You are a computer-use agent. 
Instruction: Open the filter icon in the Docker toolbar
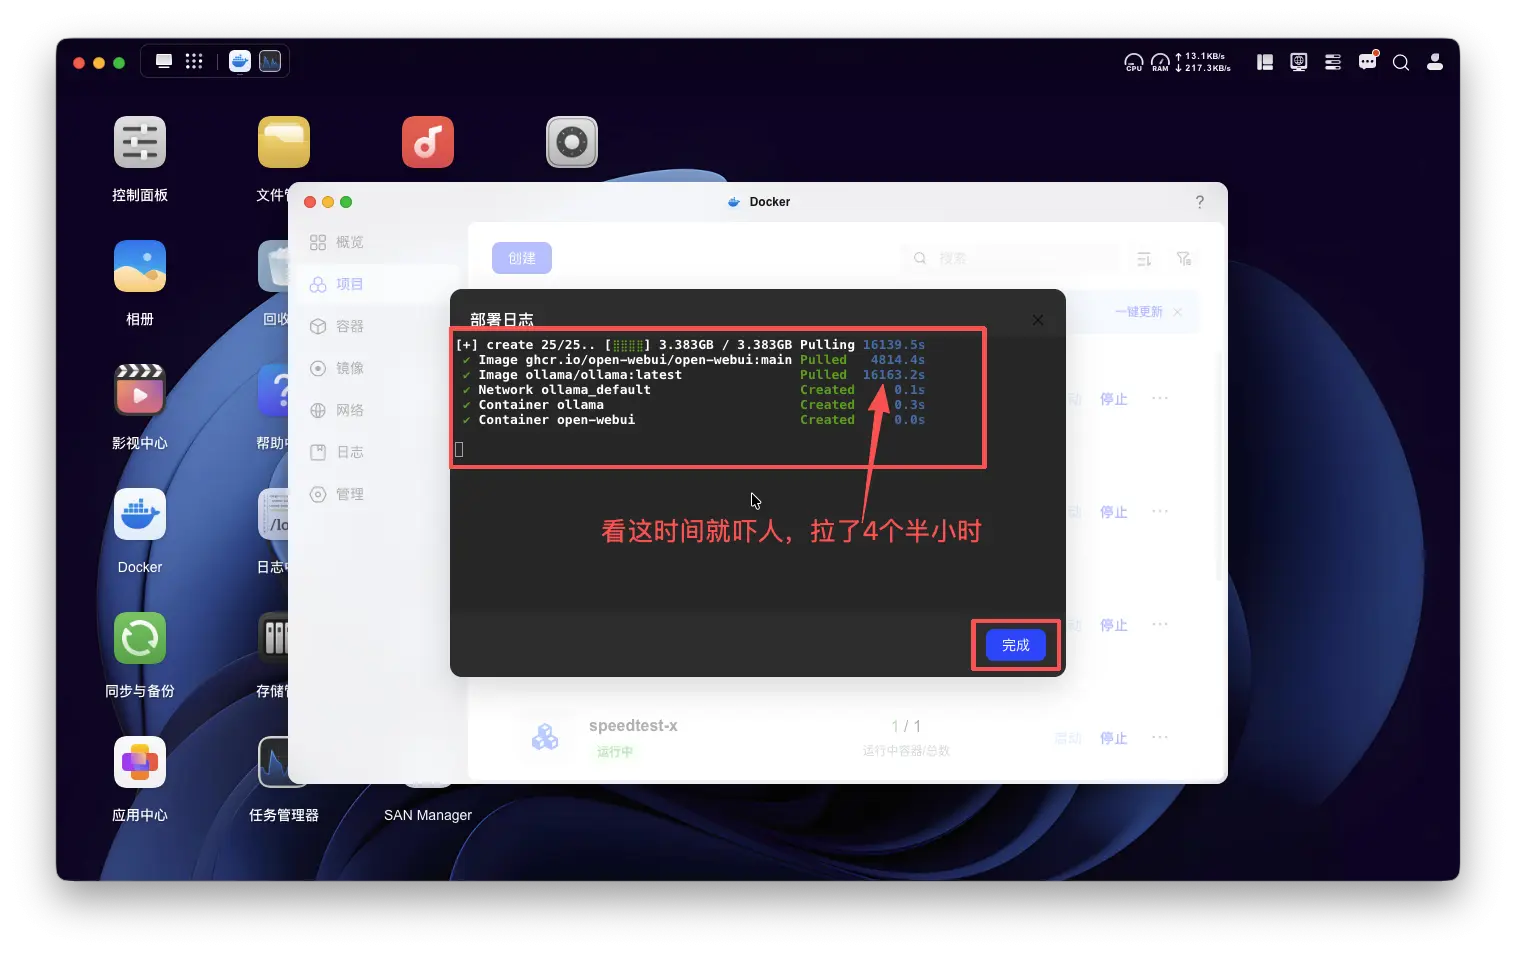tap(1184, 259)
